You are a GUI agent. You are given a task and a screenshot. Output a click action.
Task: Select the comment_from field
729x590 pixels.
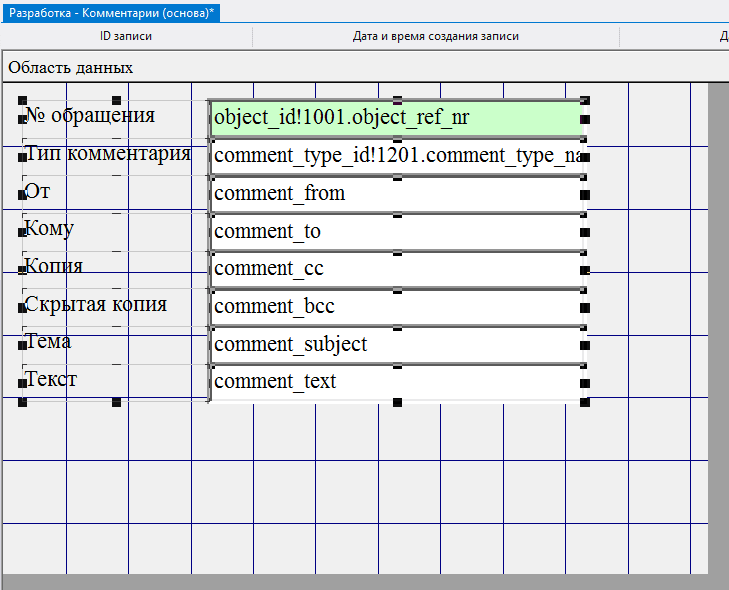point(396,193)
